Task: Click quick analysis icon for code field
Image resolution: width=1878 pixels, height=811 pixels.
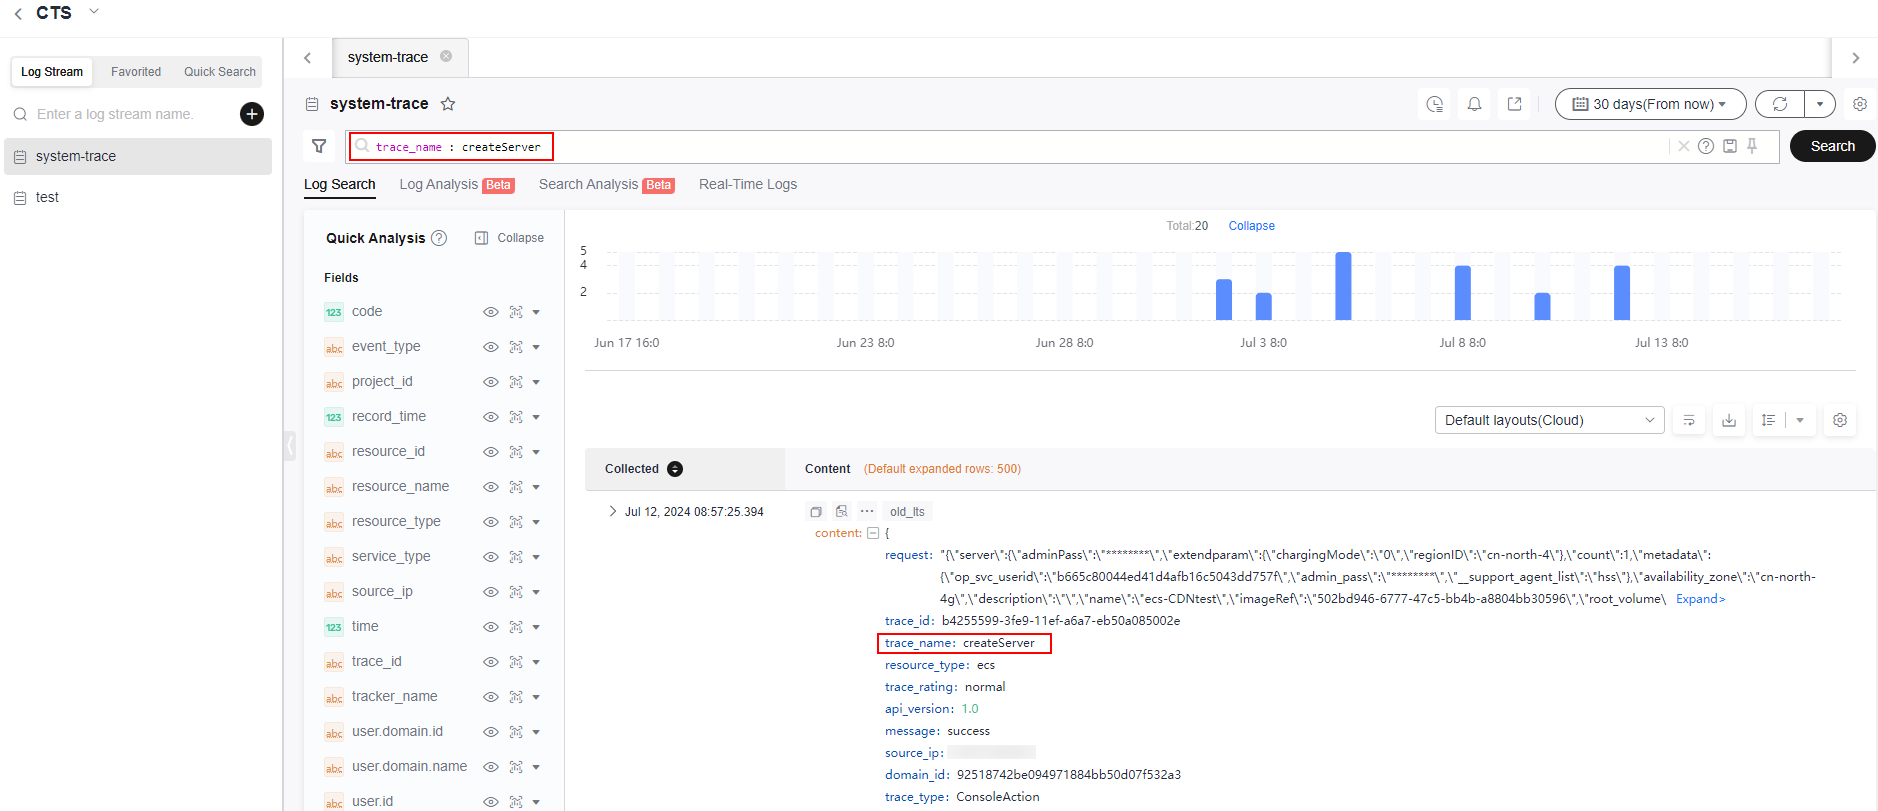Action: tap(516, 312)
